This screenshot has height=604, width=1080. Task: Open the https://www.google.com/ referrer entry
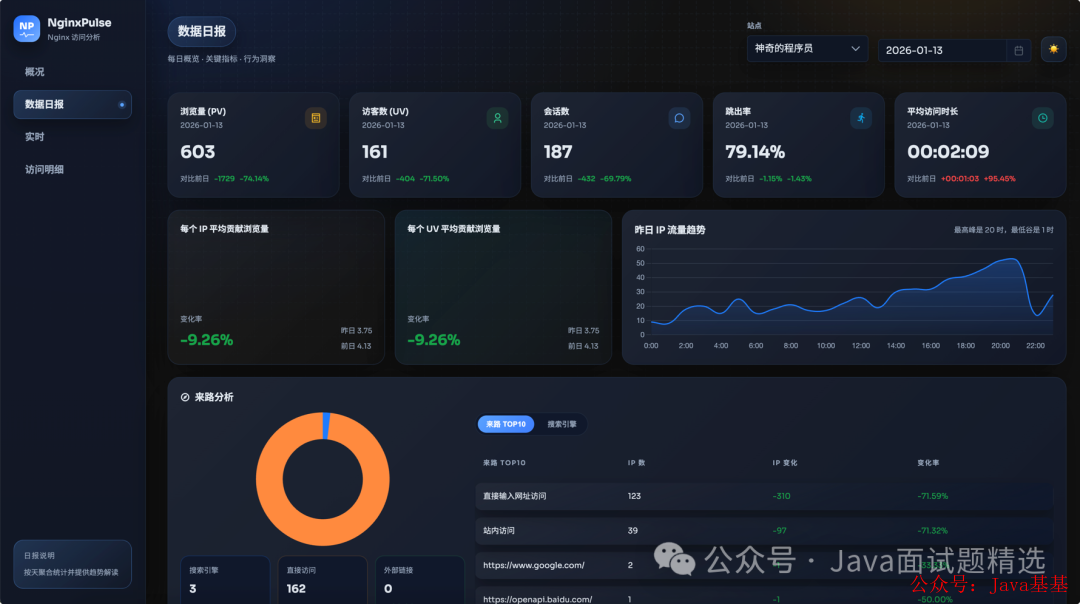coord(534,565)
